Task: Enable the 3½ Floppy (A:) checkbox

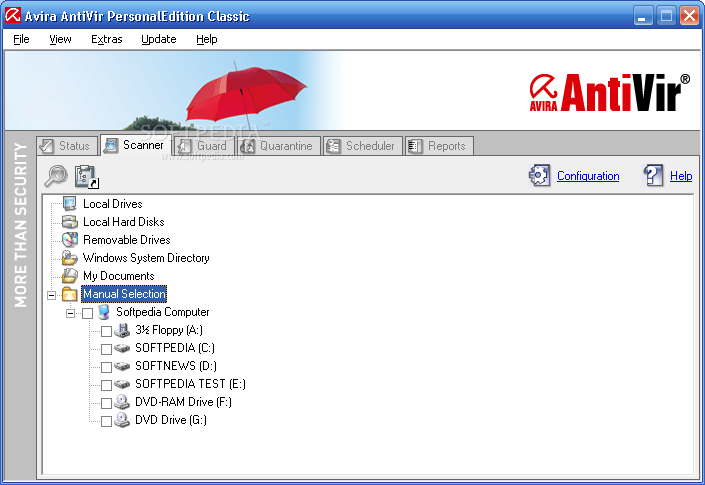Action: (106, 330)
